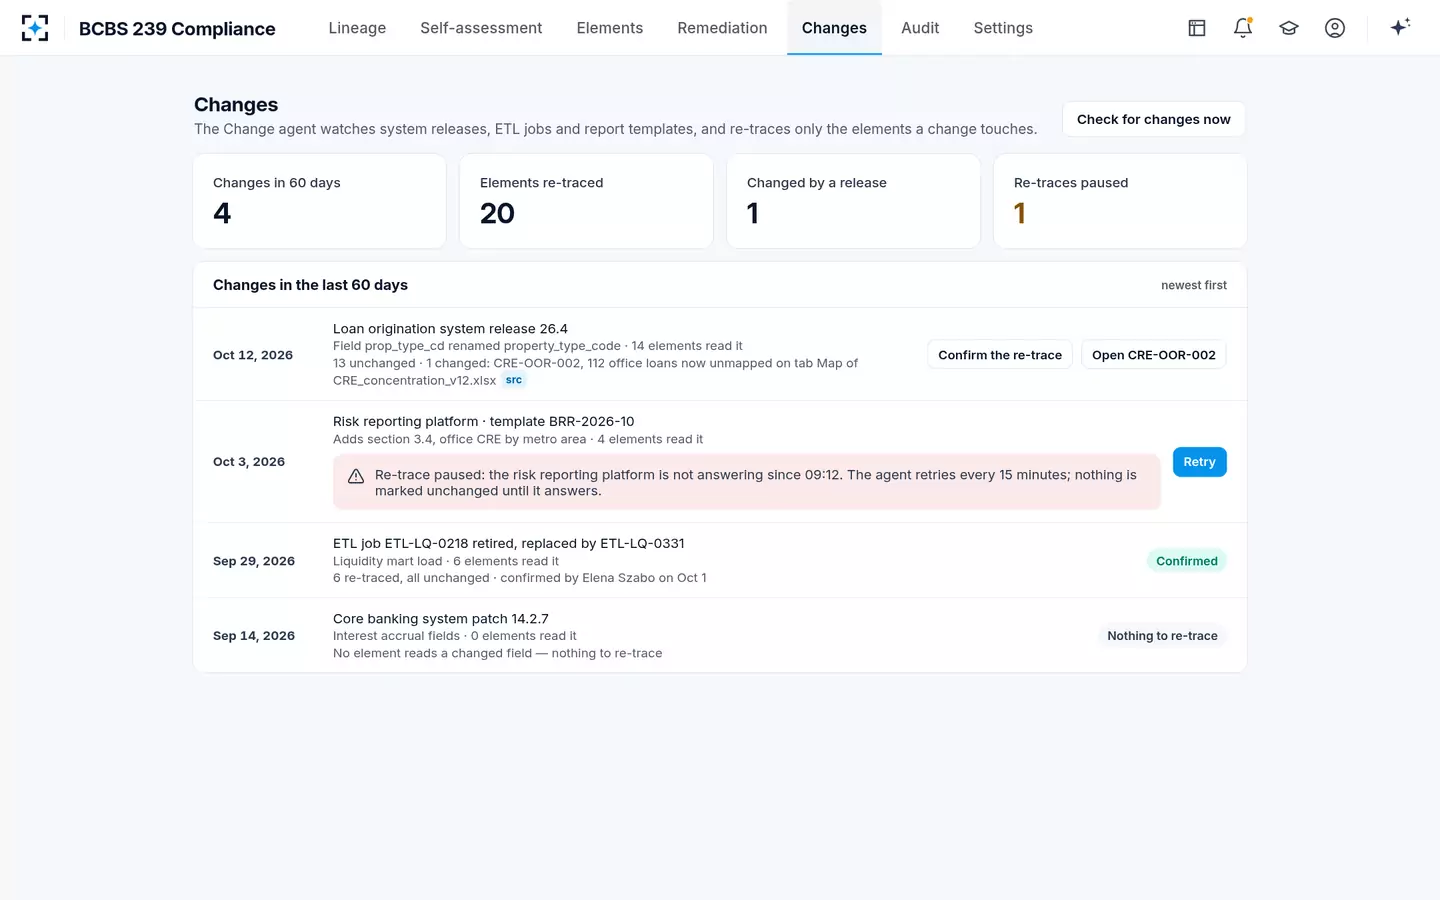Select ETL job ETL-LQ-0218 retired title
Image resolution: width=1440 pixels, height=900 pixels.
coord(509,543)
